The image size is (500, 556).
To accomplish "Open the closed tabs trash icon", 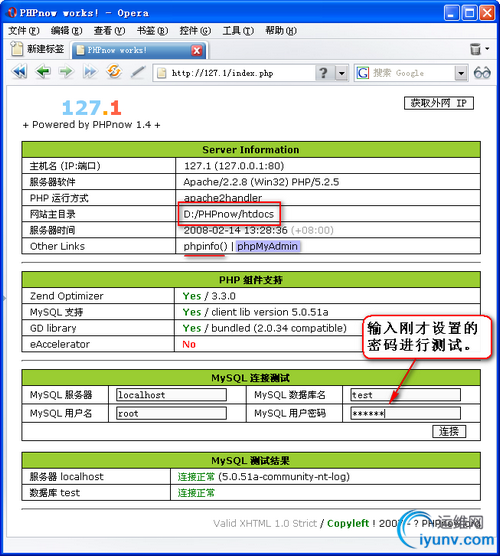I will coord(475,49).
